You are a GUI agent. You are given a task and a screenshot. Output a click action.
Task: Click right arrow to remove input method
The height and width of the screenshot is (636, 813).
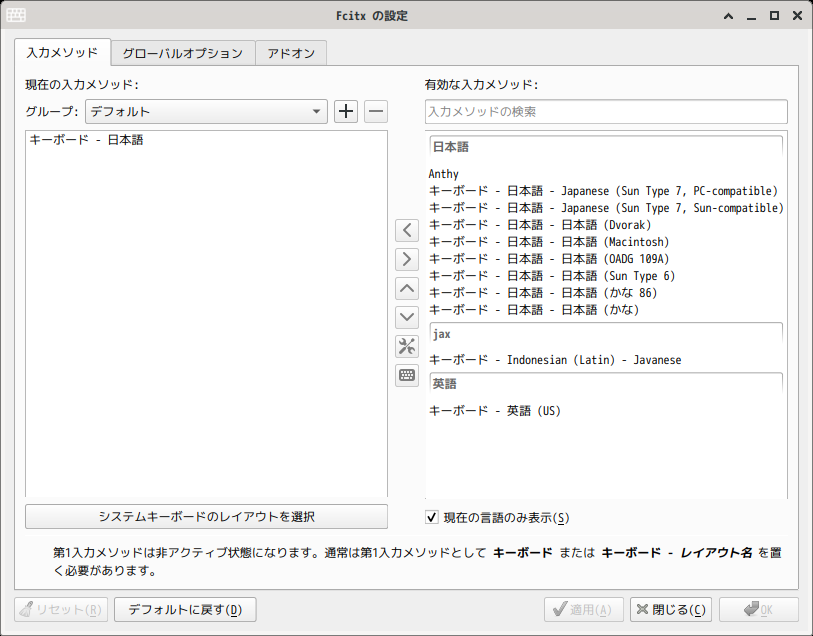point(407,259)
